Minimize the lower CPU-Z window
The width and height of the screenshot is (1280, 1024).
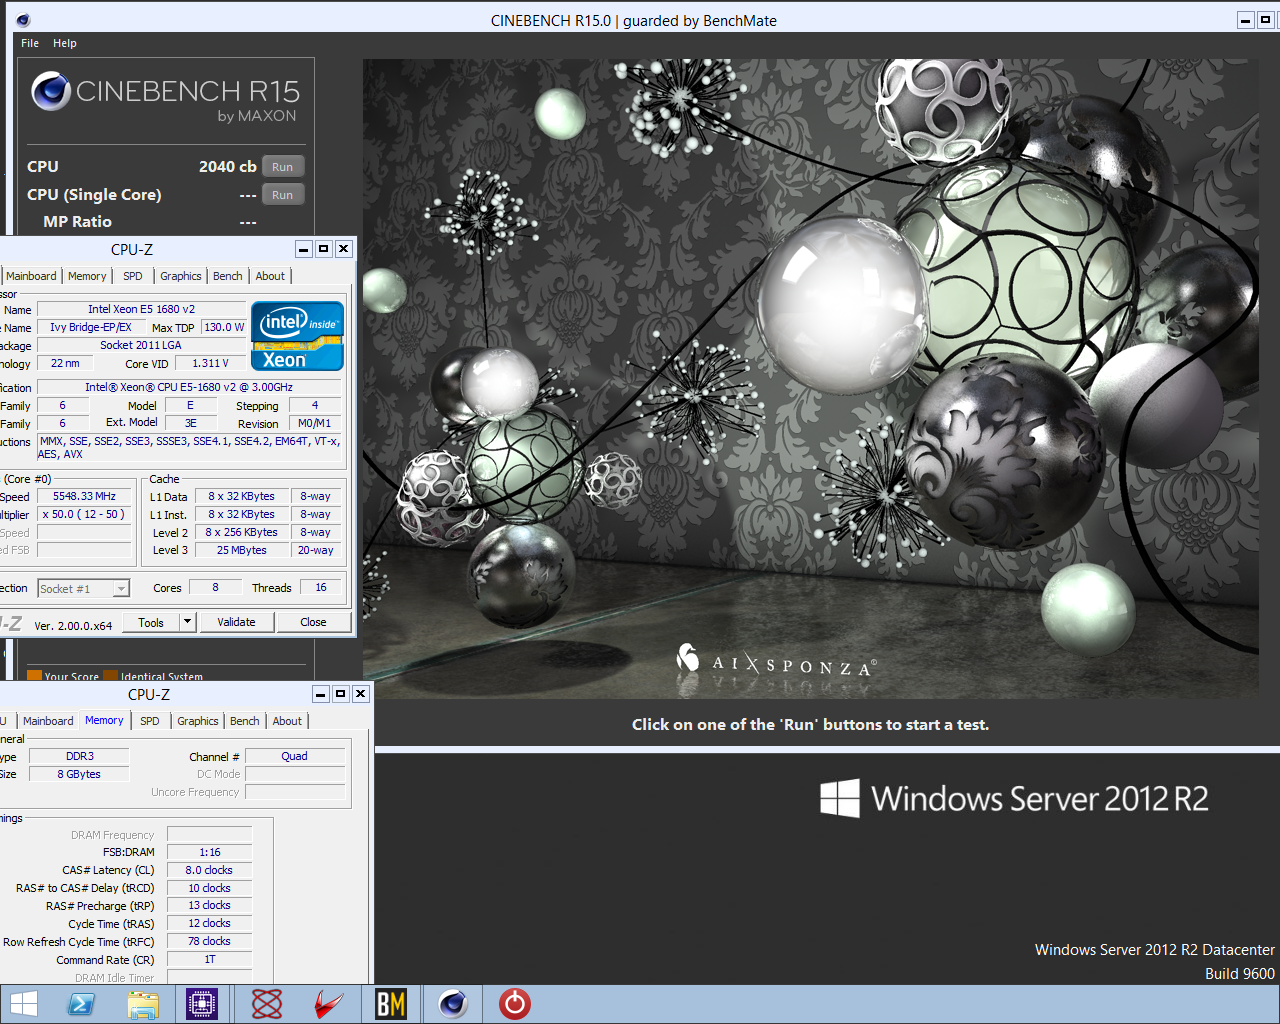pyautogui.click(x=321, y=694)
